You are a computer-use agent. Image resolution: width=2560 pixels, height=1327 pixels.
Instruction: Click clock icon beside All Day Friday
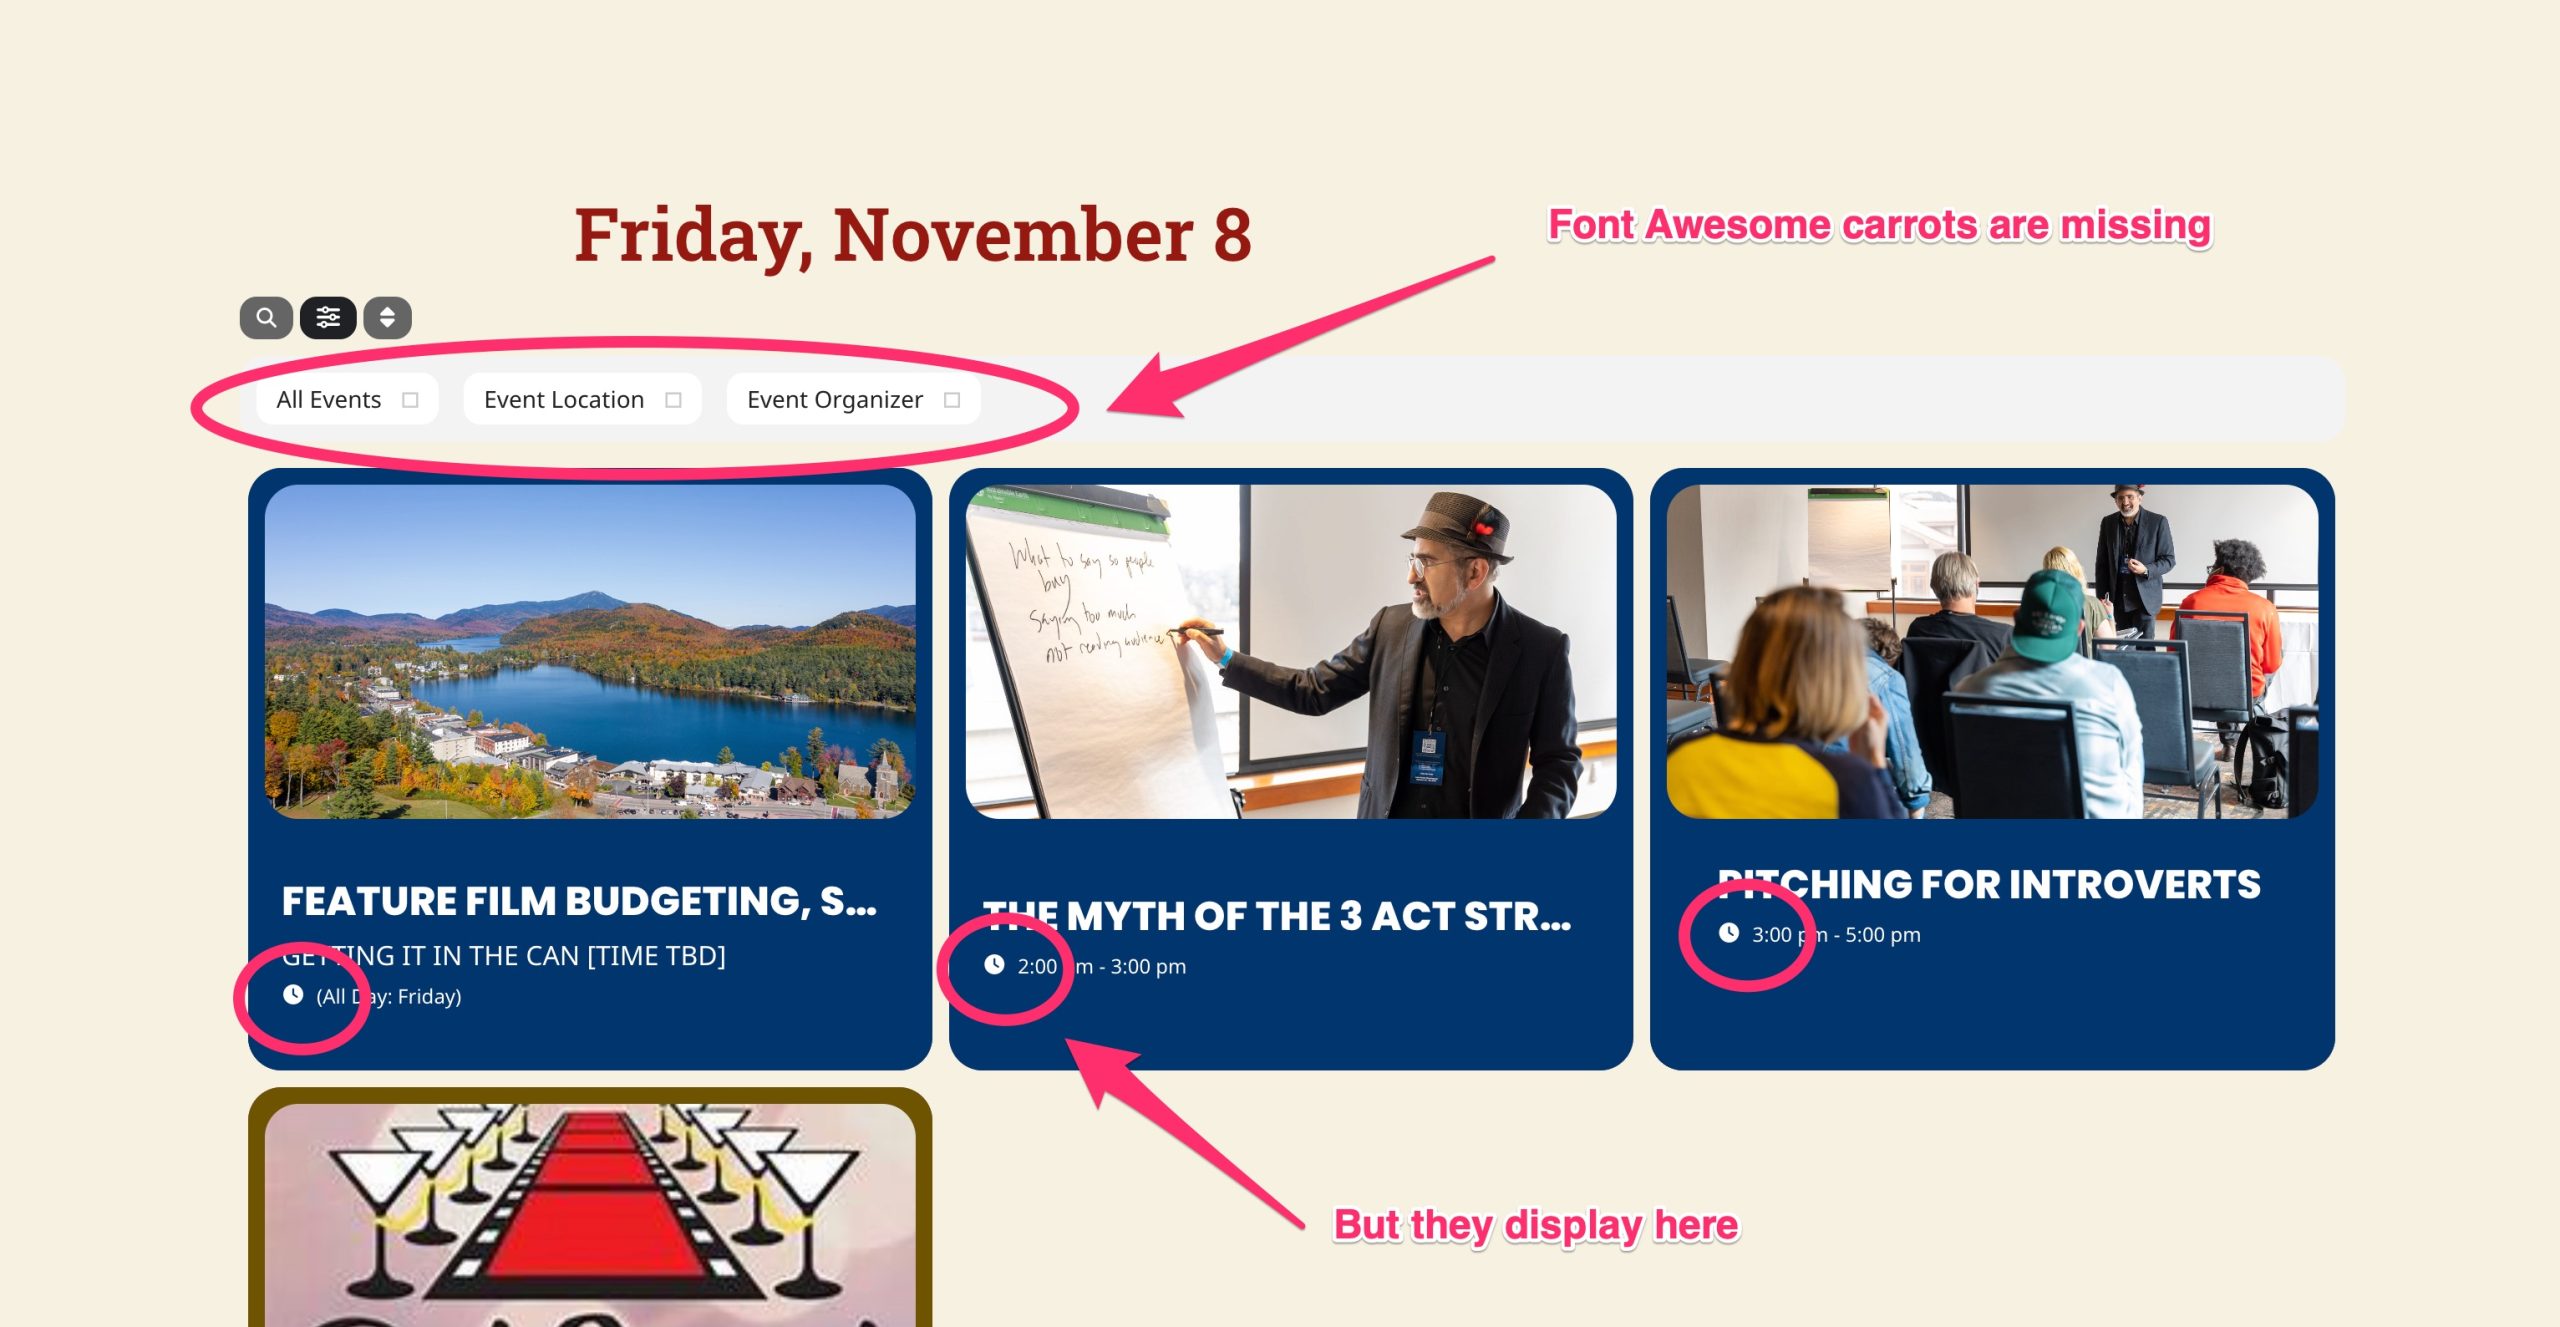tap(292, 995)
